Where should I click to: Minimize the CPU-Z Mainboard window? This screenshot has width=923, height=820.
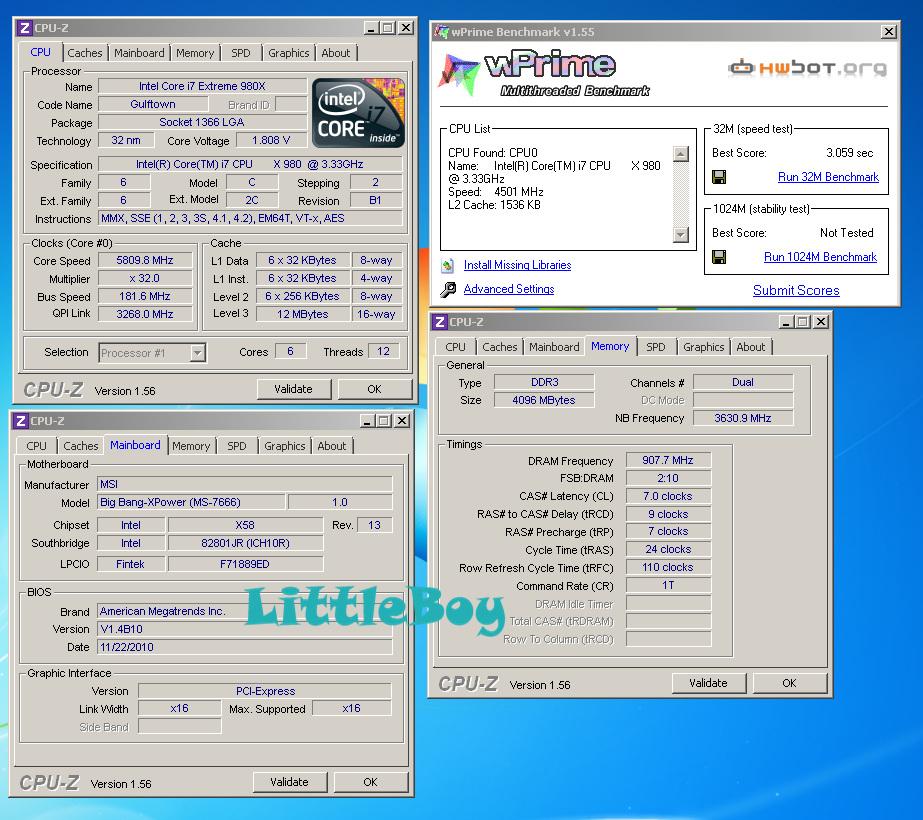367,421
